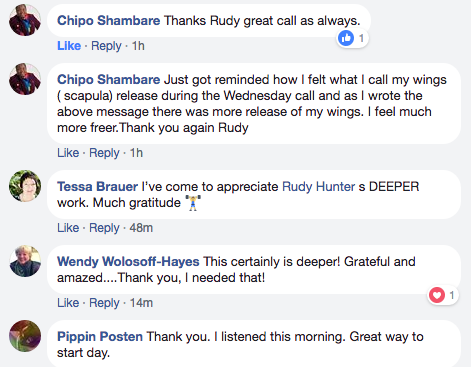
Task: Click the 14m timestamp on Wendy's comment
Action: click(141, 303)
